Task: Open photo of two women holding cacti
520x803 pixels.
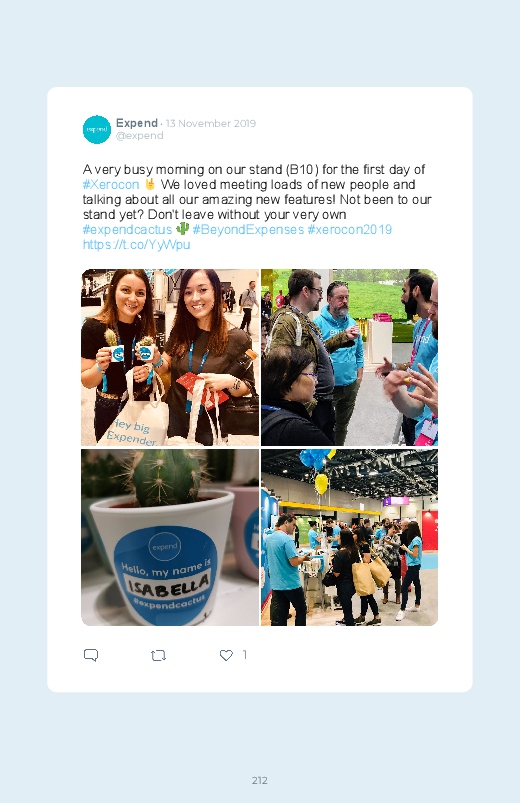Action: 170,357
